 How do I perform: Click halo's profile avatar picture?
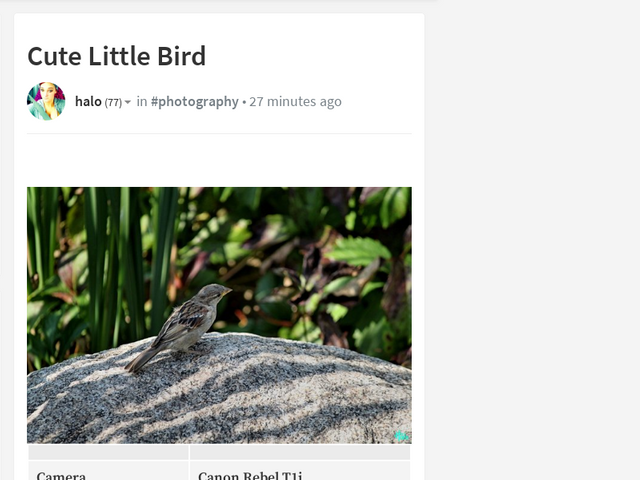click(46, 101)
